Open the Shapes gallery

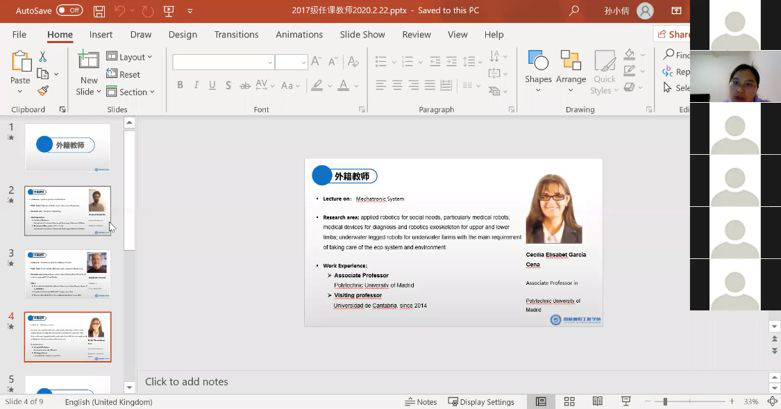[538, 67]
